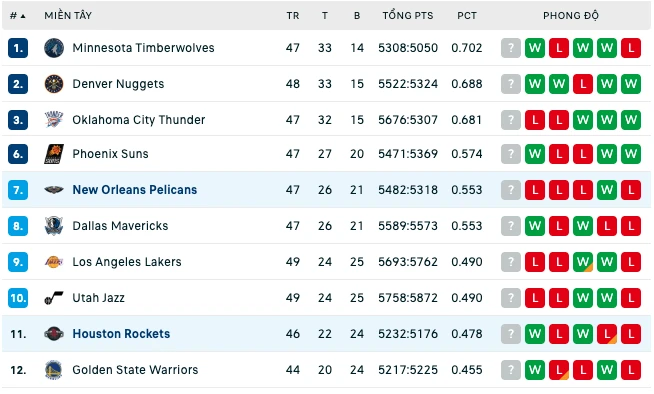Click the Golden State Warriors logo
Screen dimensions: 654x394
(54, 370)
